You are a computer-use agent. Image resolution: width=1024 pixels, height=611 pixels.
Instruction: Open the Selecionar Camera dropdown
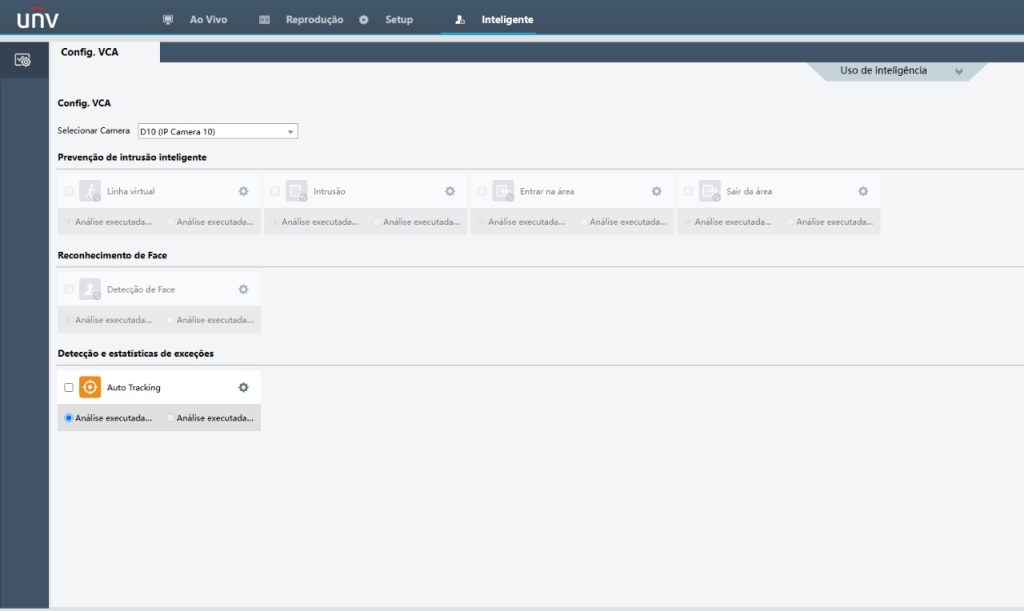[x=217, y=131]
